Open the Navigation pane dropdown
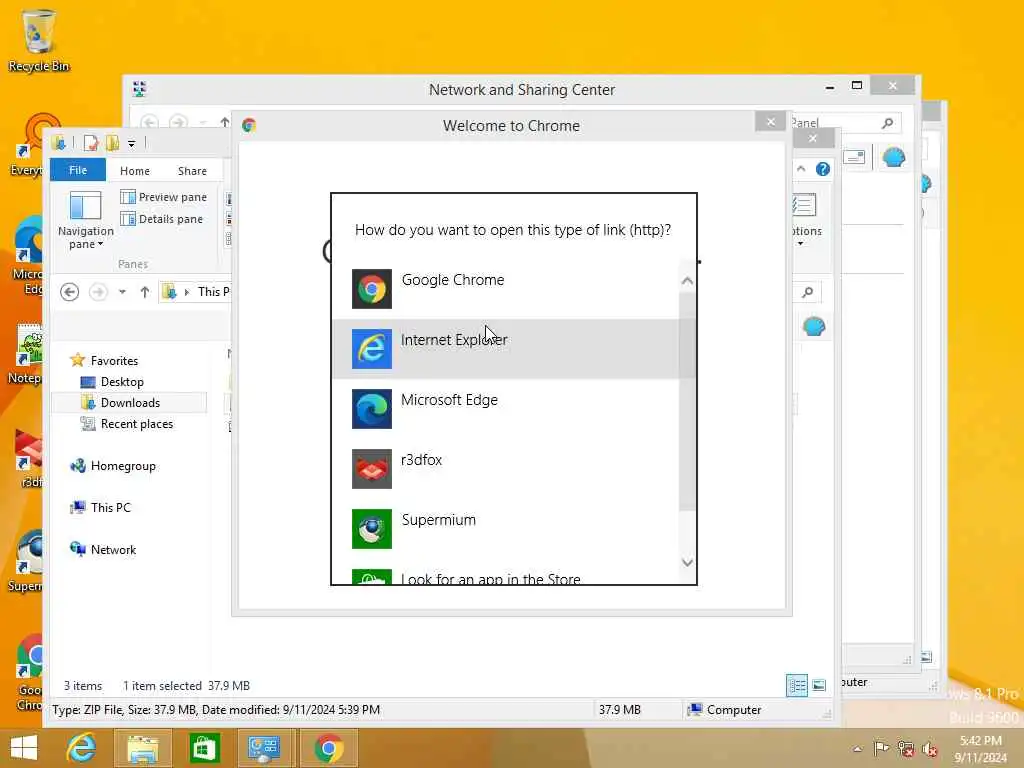This screenshot has height=768, width=1024. click(x=86, y=221)
